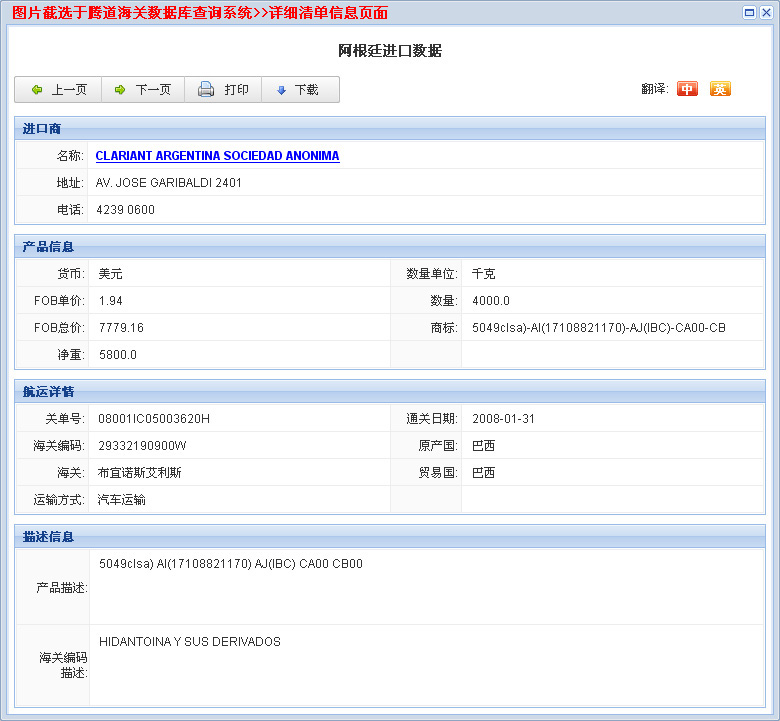
Task: Translate page to English with 英 icon
Action: tap(720, 89)
